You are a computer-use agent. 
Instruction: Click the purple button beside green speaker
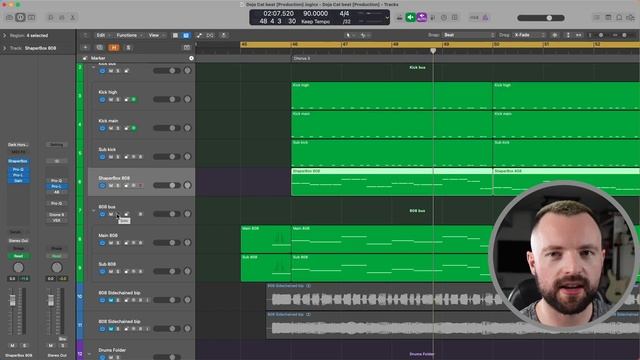422,18
